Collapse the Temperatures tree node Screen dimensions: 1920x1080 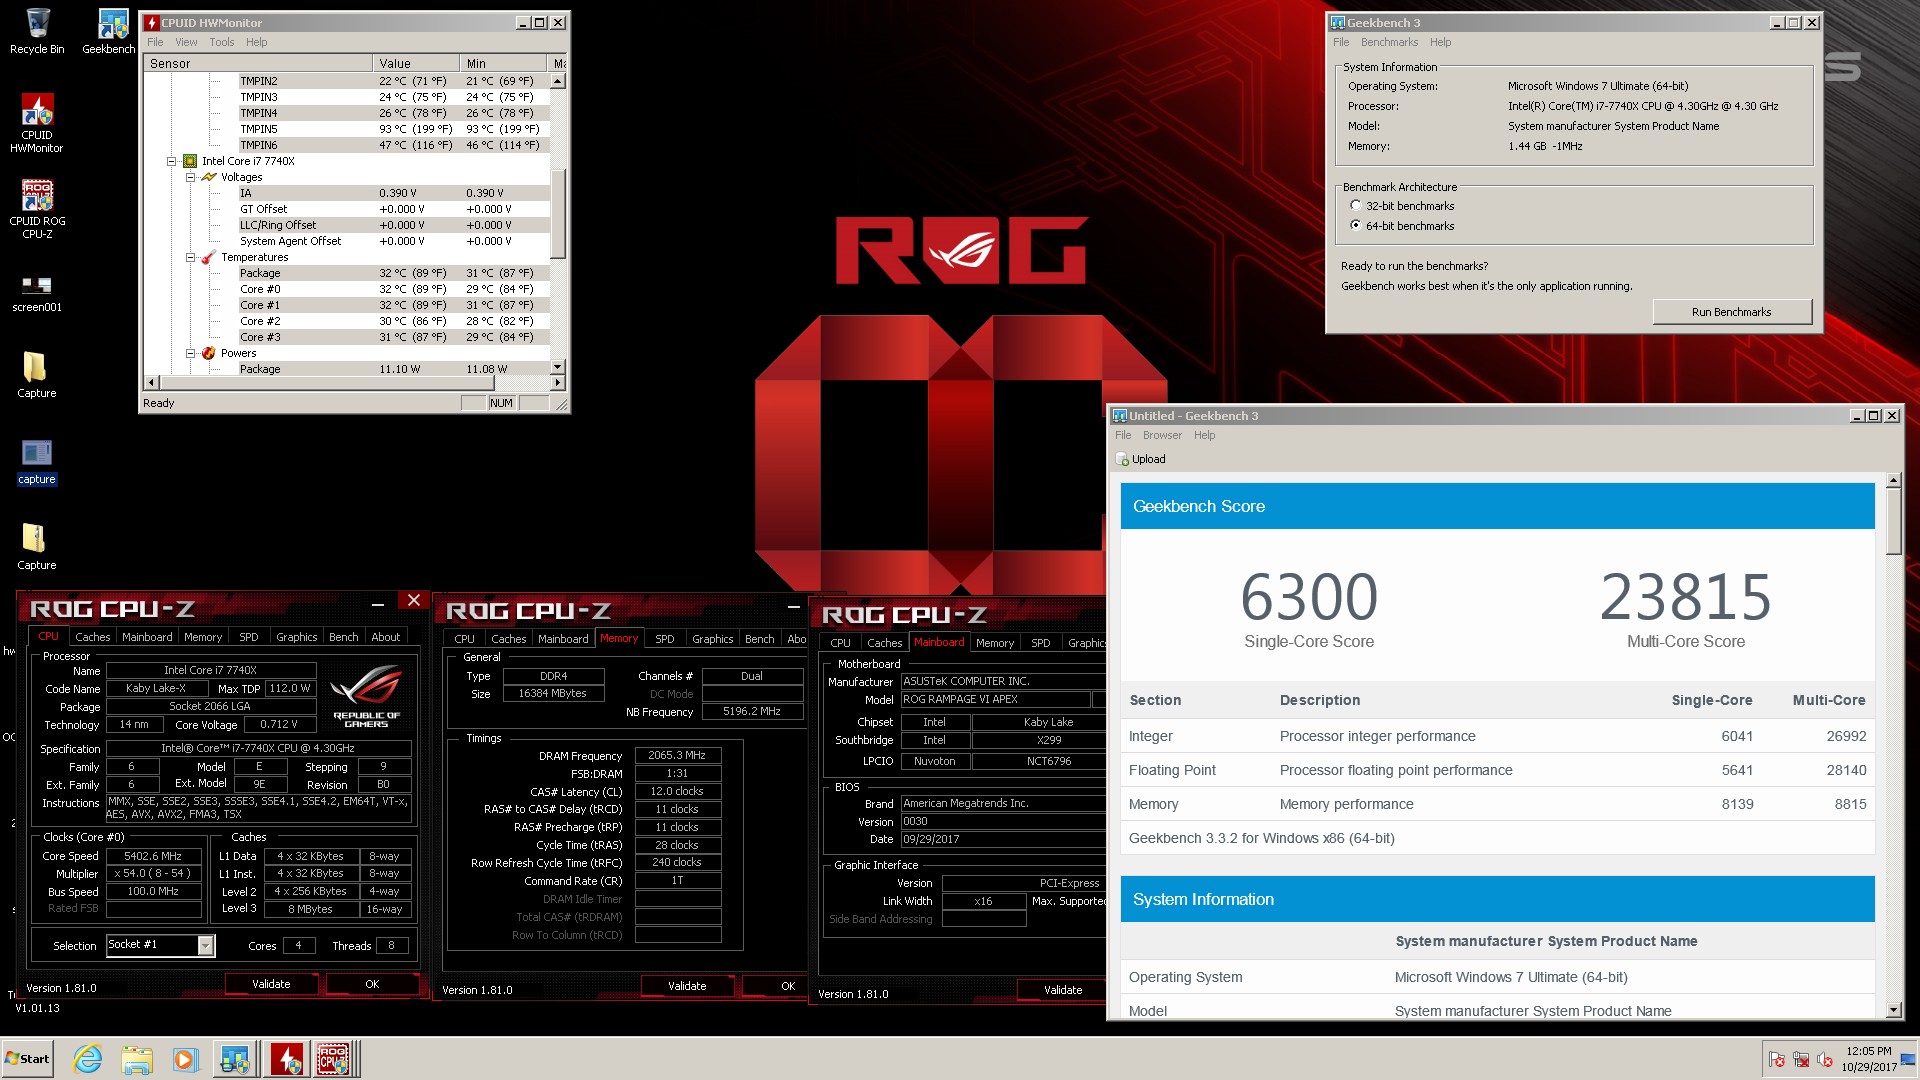[190, 257]
